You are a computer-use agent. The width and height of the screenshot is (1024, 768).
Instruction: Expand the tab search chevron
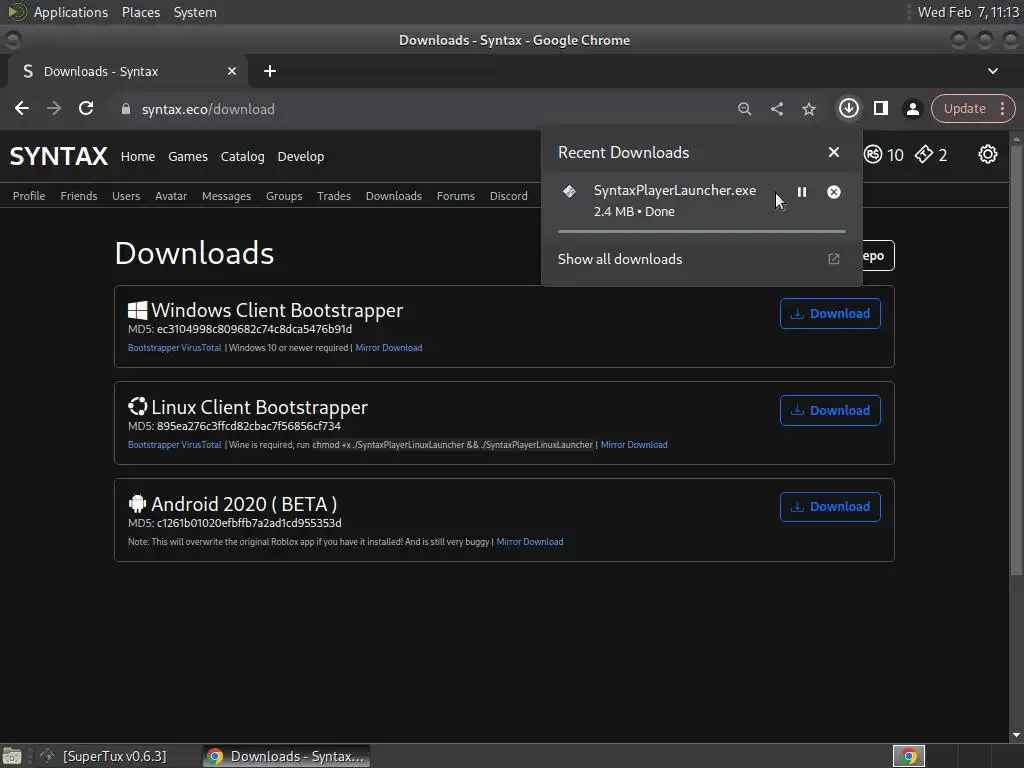click(993, 71)
